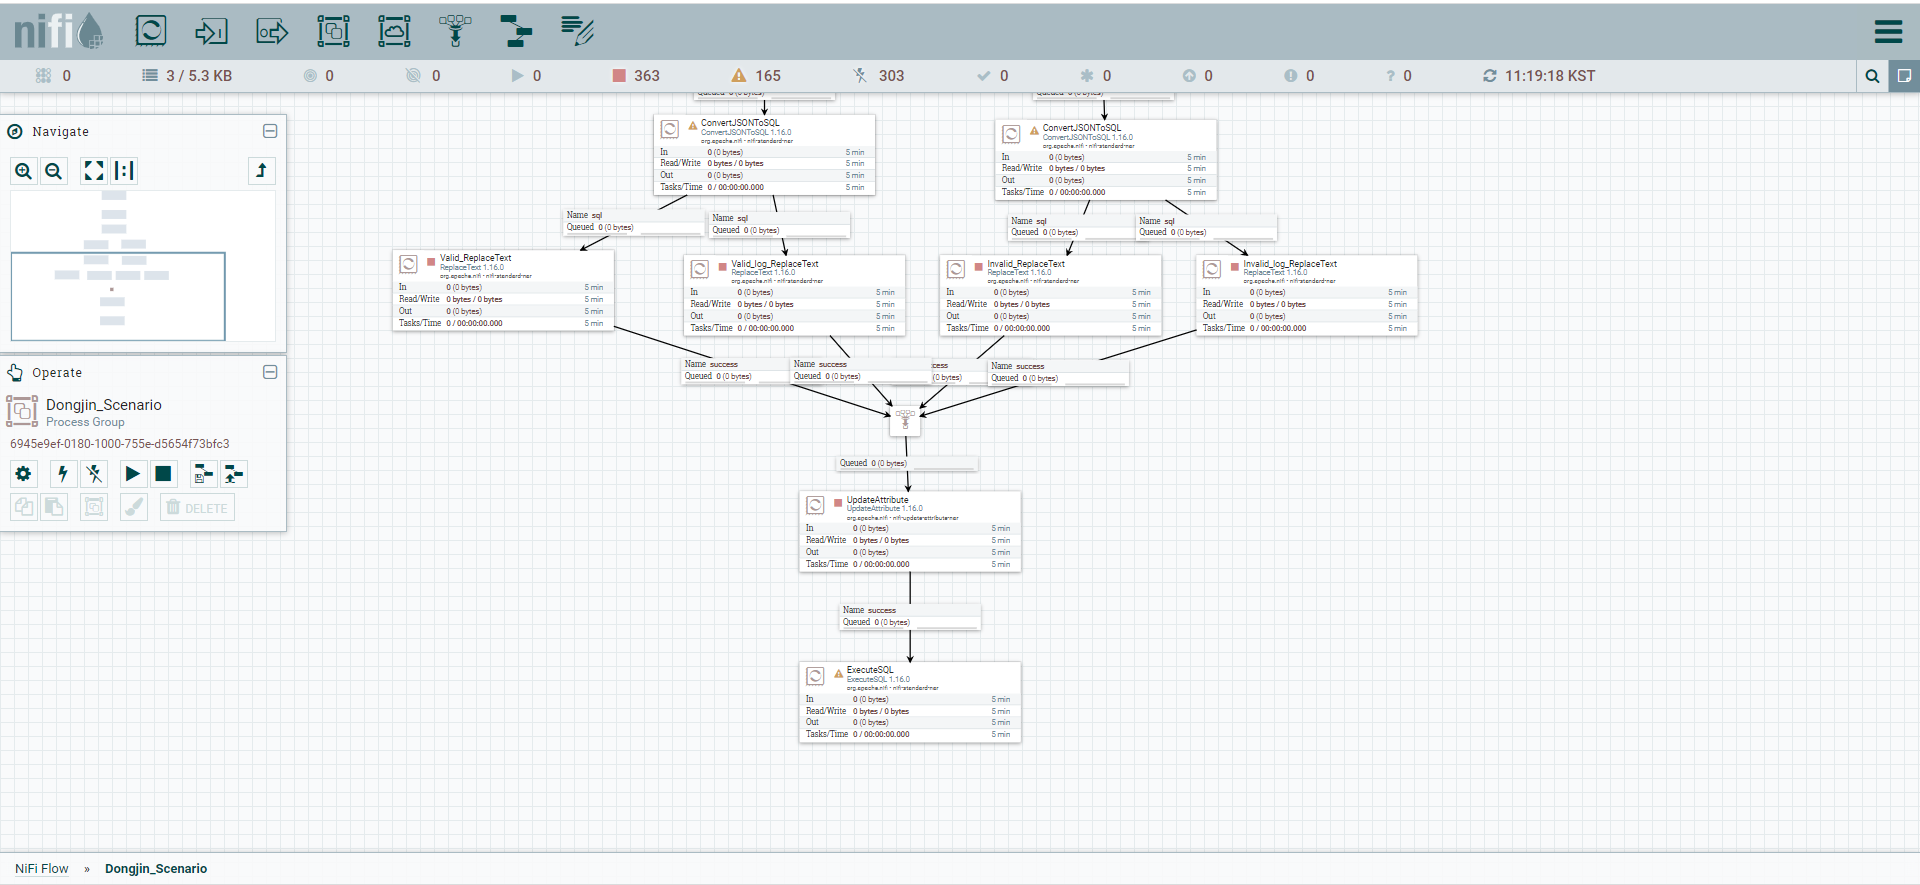Open the search magnifier icon
Screen dimensions: 1920x885
(1872, 76)
